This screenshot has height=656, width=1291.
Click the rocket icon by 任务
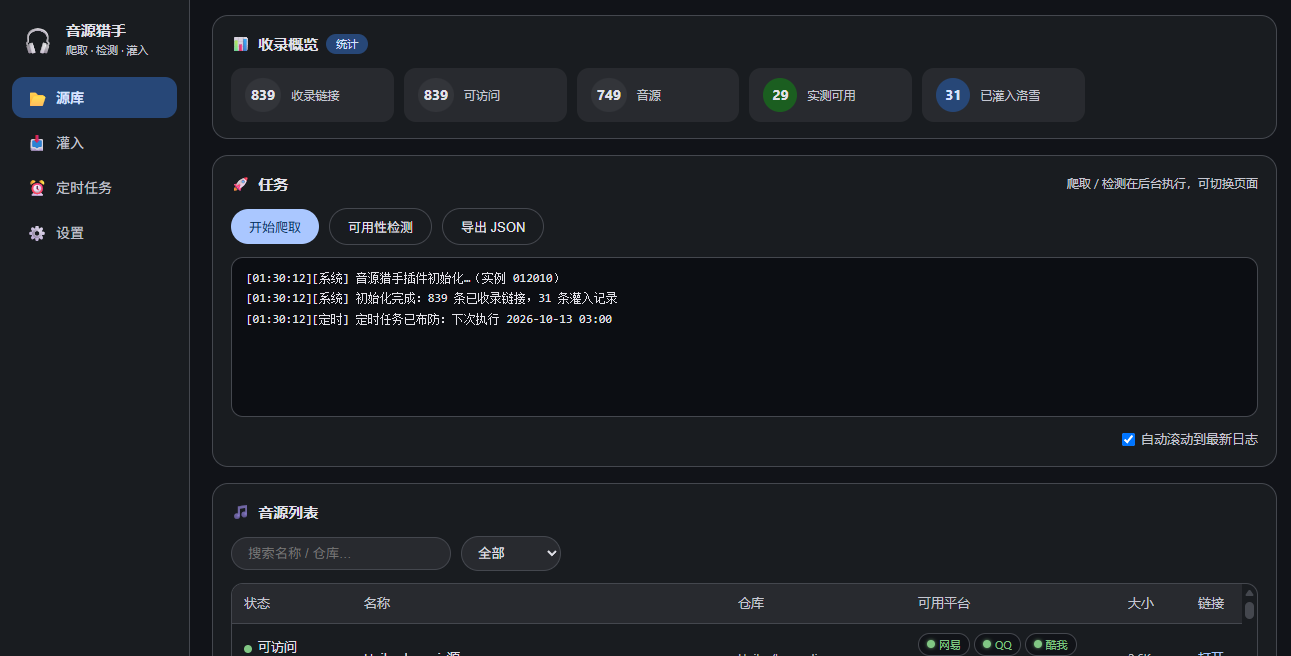[x=240, y=184]
